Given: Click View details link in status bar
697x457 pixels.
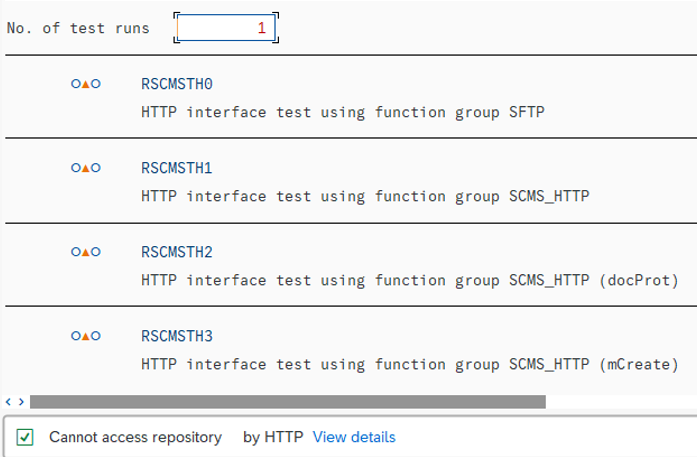Looking at the screenshot, I should point(354,437).
